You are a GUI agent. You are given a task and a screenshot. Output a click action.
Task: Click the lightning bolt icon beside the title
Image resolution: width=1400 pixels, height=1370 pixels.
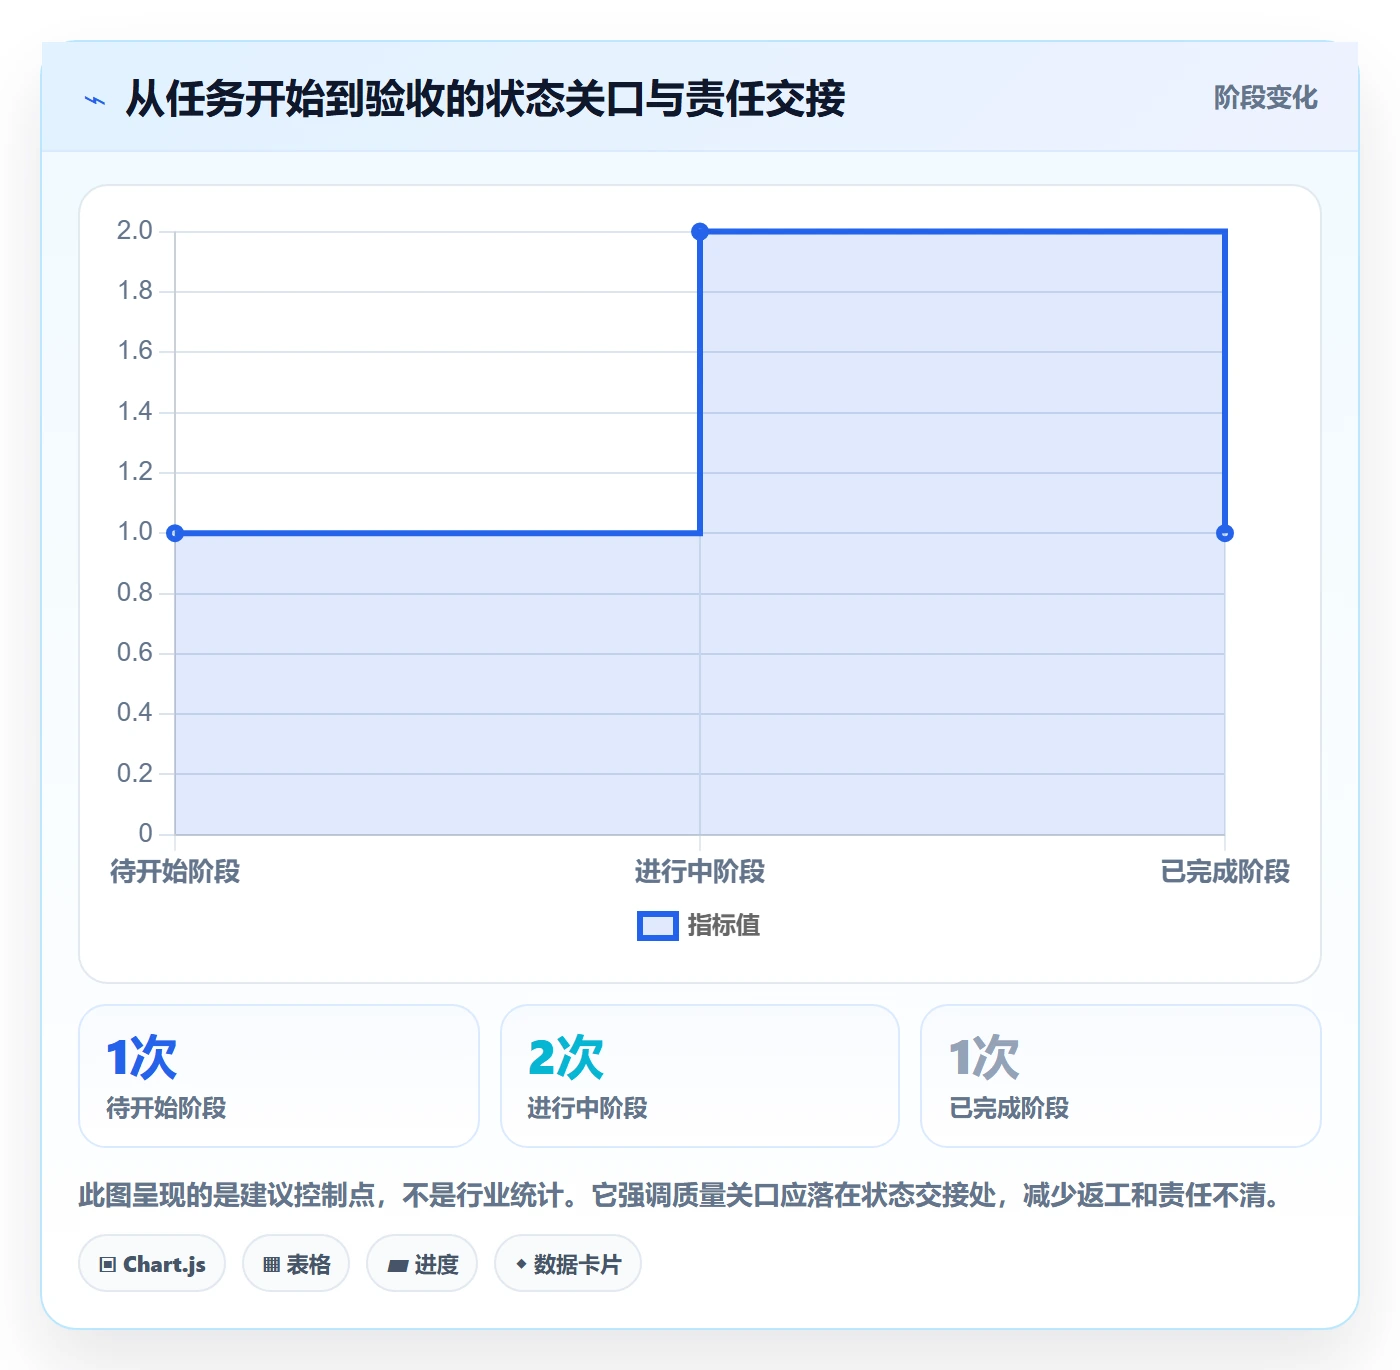[x=95, y=100]
